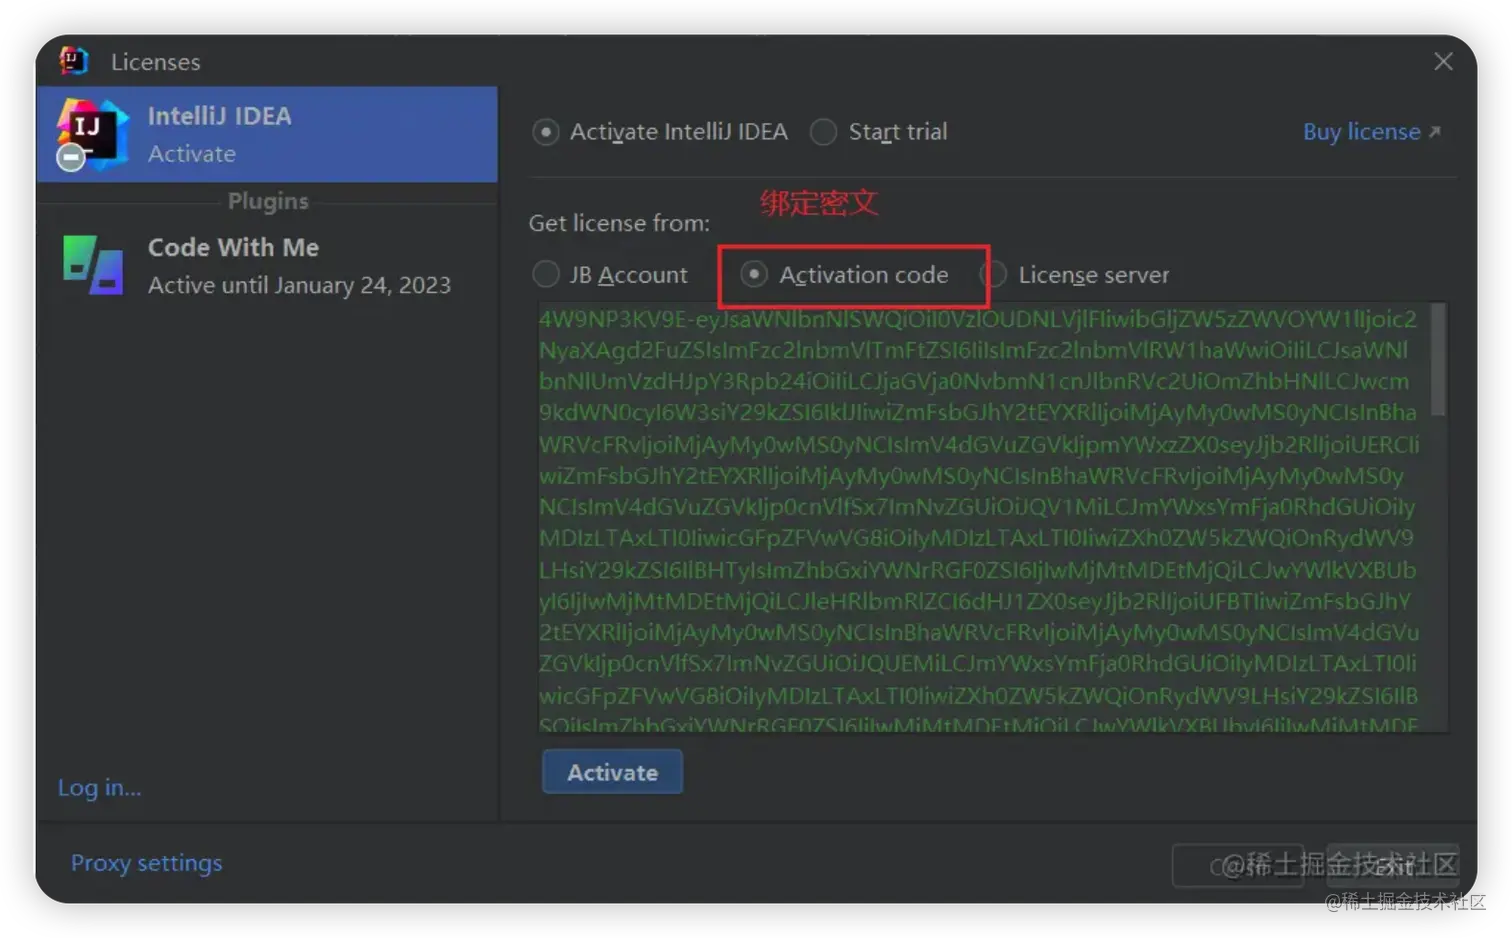
Task: Open Proxy settings link
Action: point(146,863)
